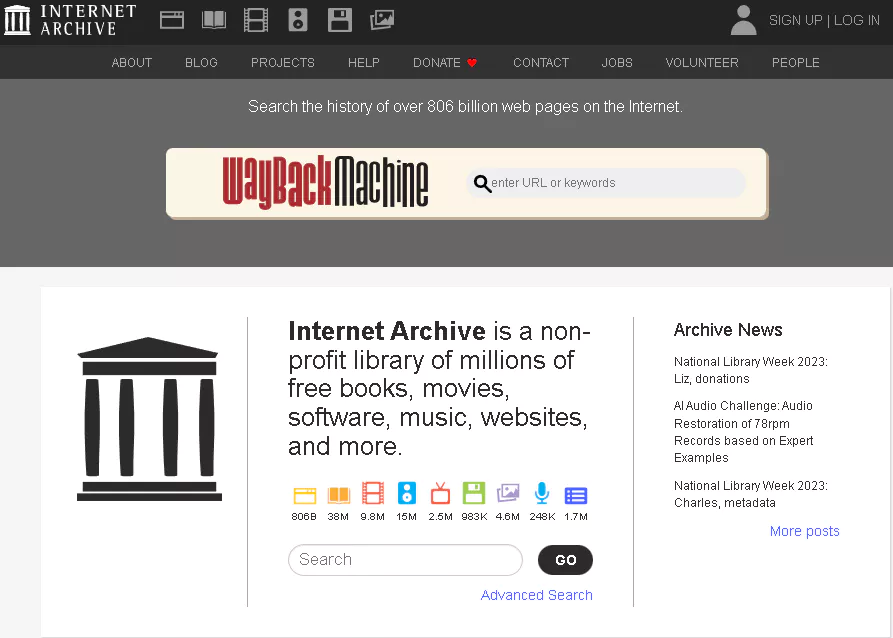This screenshot has height=638, width=893.
Task: Open the HELP menu item
Action: [363, 63]
